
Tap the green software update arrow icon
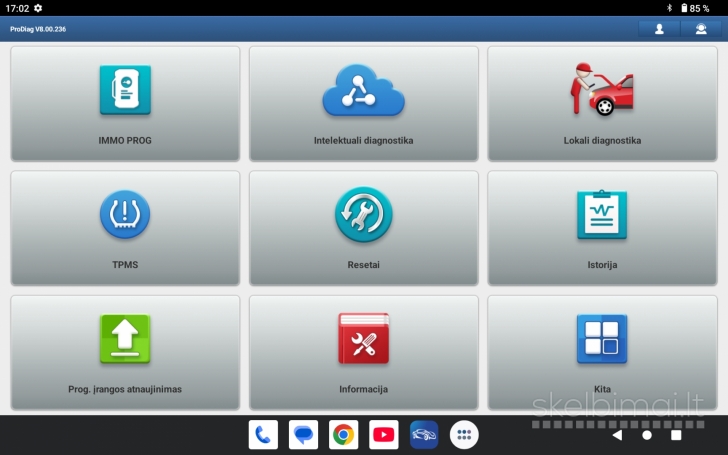[125, 339]
